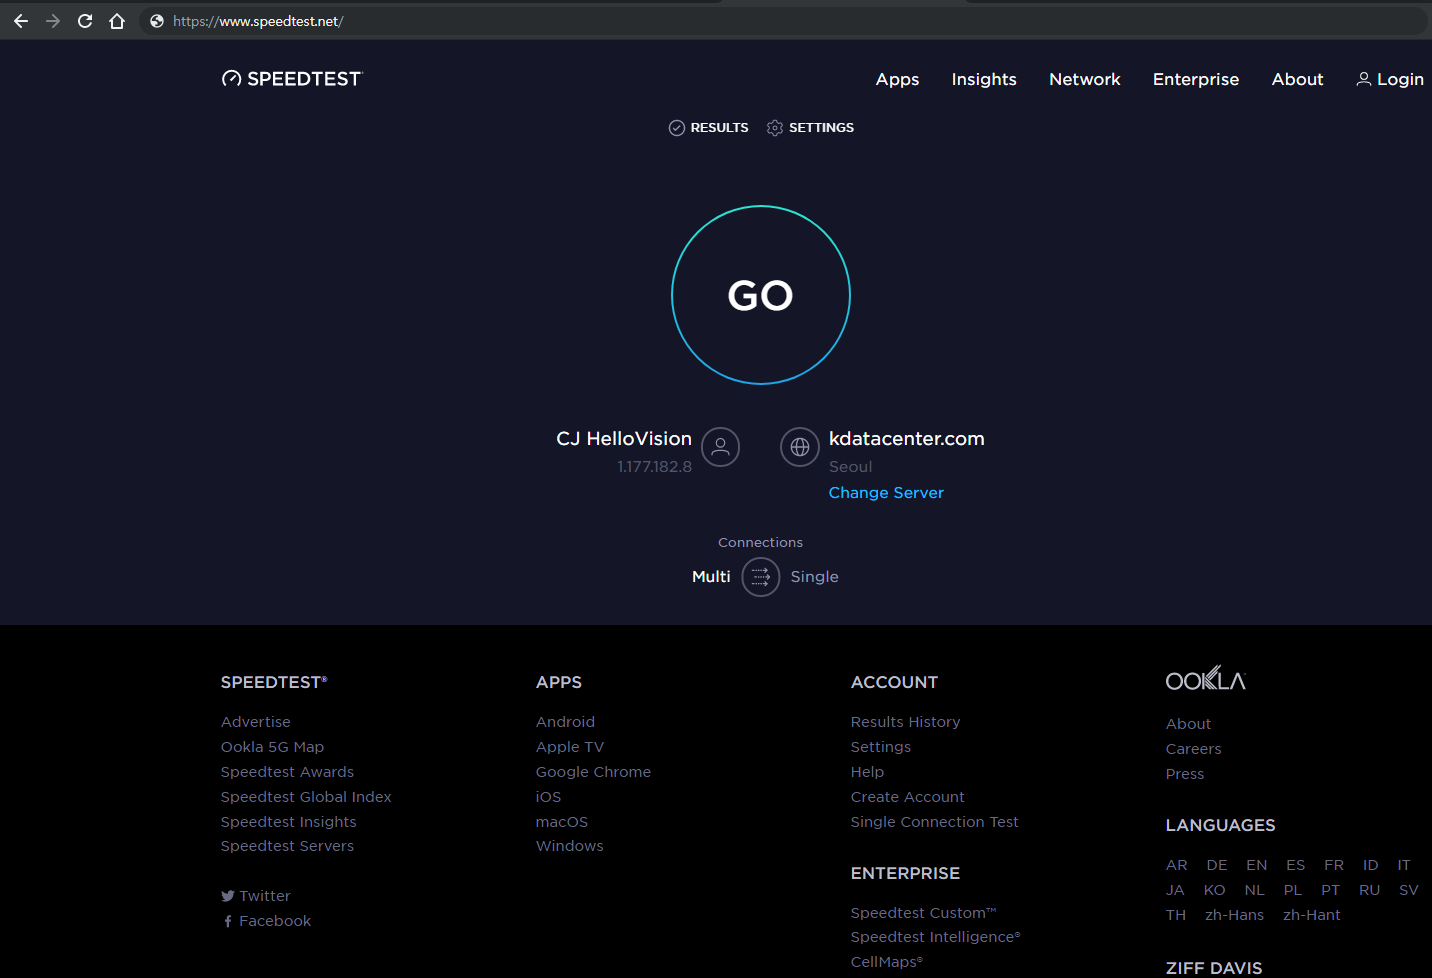
Task: Select Multi connection mode
Action: 711,577
